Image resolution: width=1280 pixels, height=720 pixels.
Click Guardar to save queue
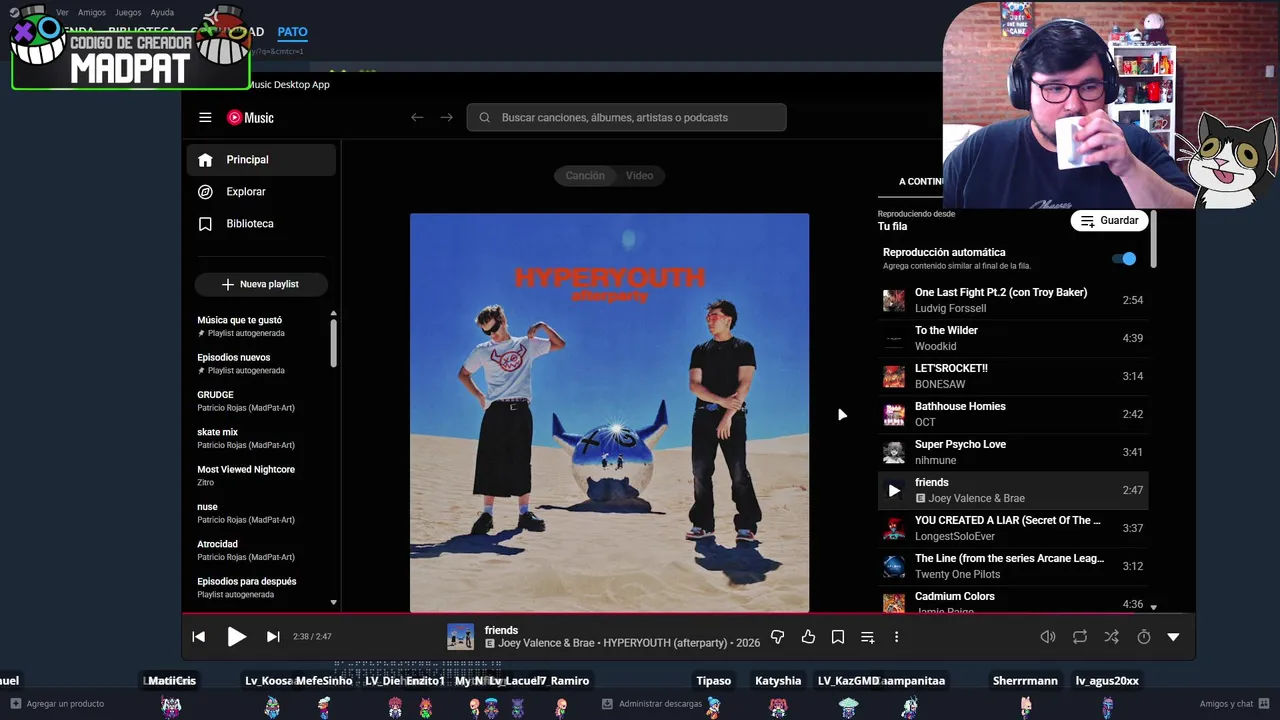click(1109, 220)
